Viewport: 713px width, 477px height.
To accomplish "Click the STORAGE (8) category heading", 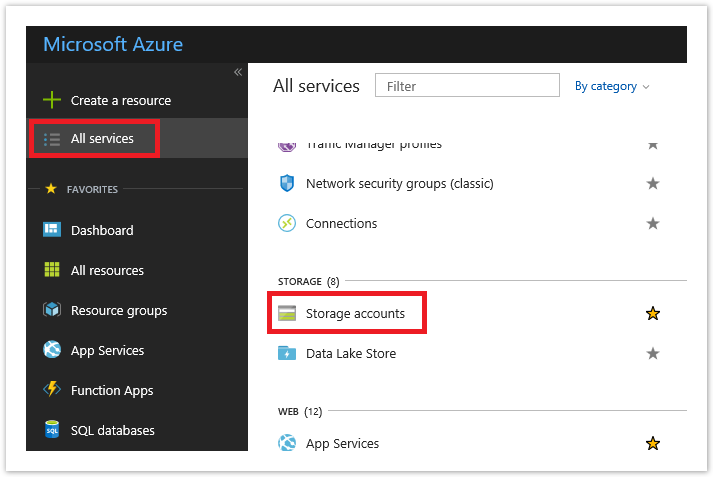I will [309, 281].
